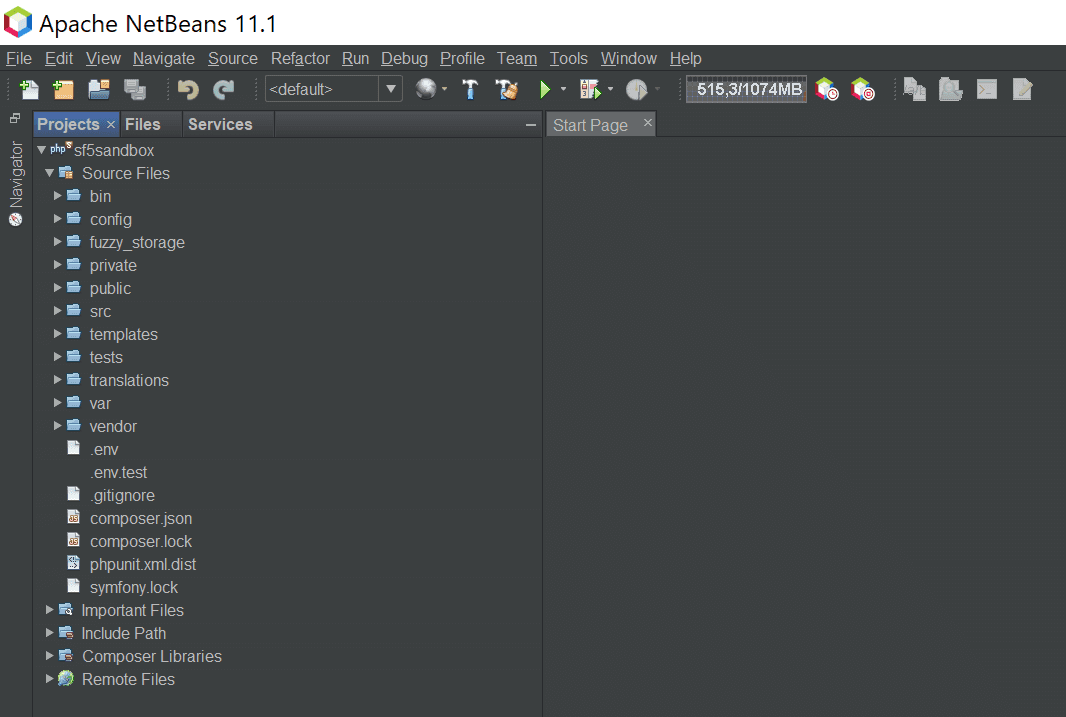Click the Clean and Build broom icon
The height and width of the screenshot is (717, 1066).
506,89
